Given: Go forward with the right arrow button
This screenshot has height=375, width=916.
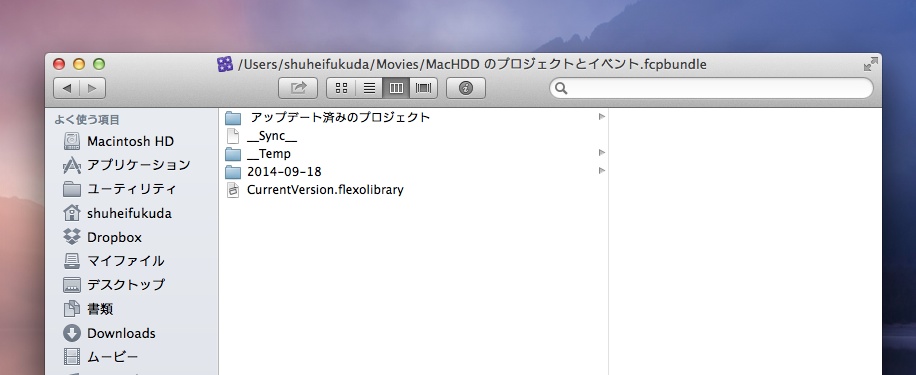Looking at the screenshot, I should point(92,88).
